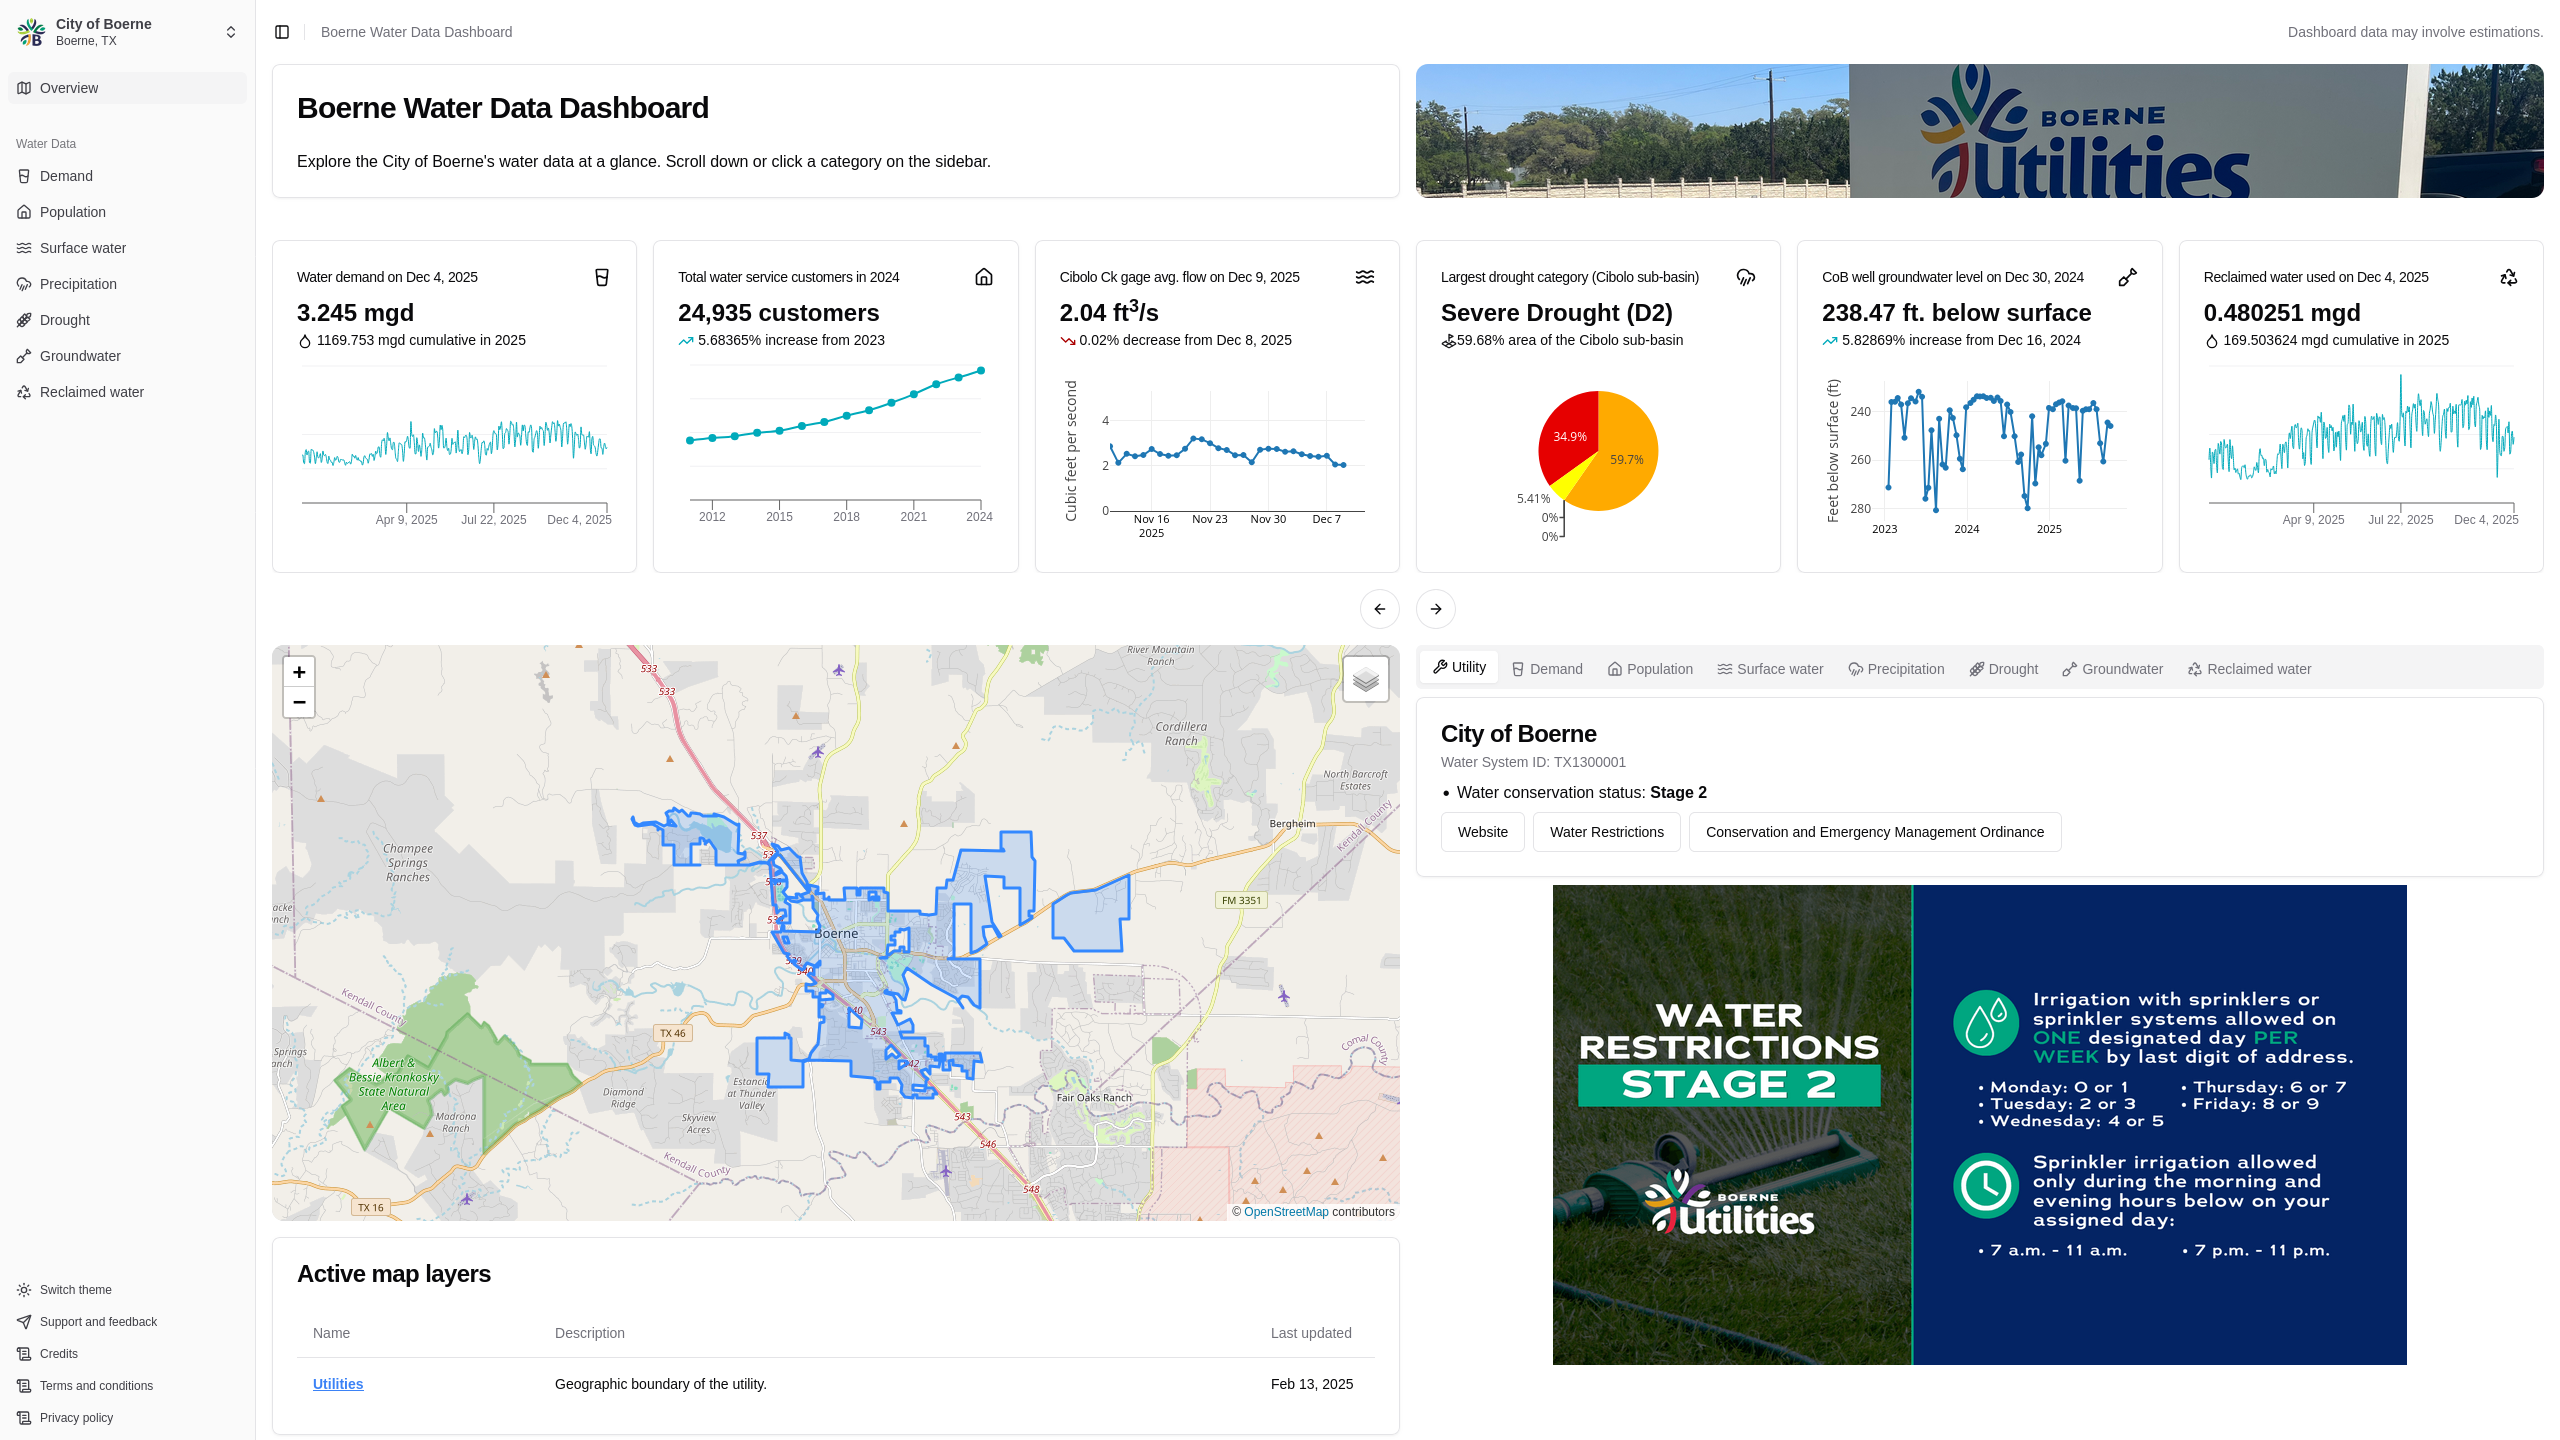The image size is (2560, 1440).
Task: Open the Utilities layer link
Action: (x=338, y=1384)
